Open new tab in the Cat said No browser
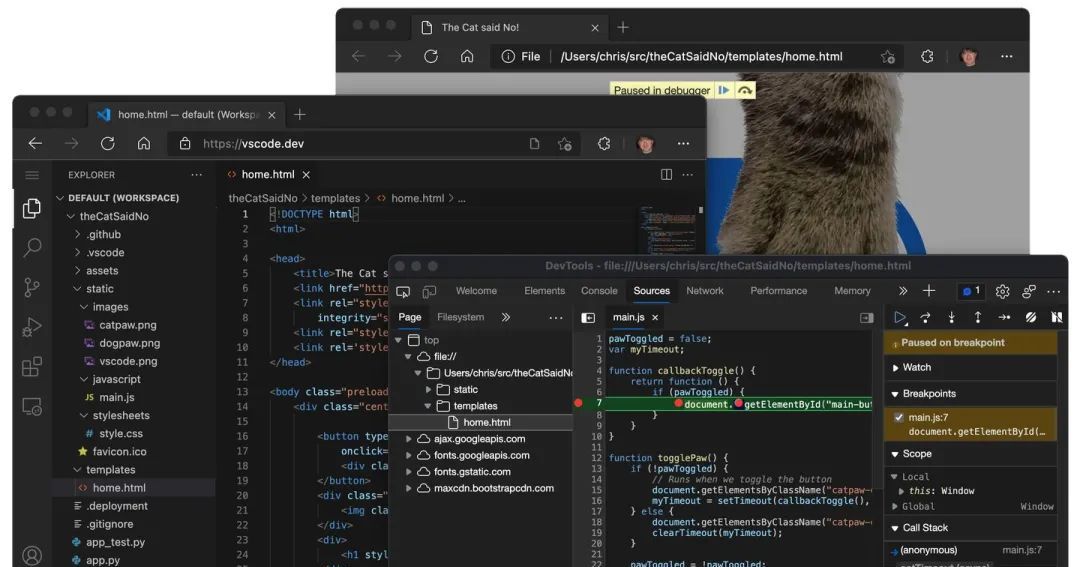Viewport: 1080px width, 567px height. tap(623, 28)
